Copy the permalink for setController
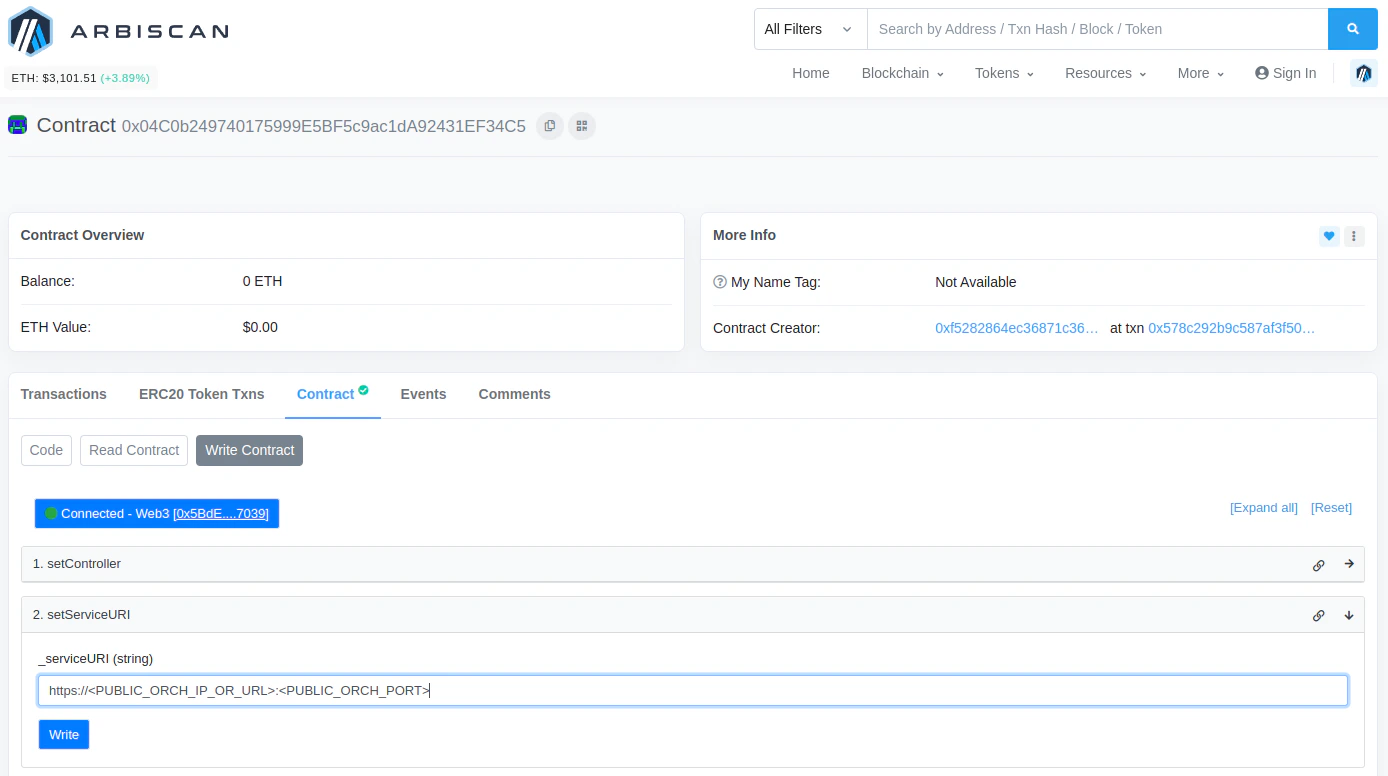 (x=1319, y=565)
